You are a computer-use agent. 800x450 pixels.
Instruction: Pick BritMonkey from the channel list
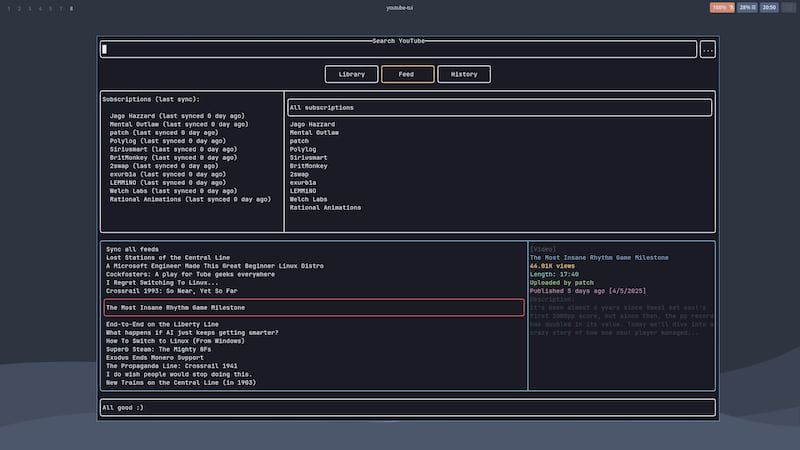[309, 166]
